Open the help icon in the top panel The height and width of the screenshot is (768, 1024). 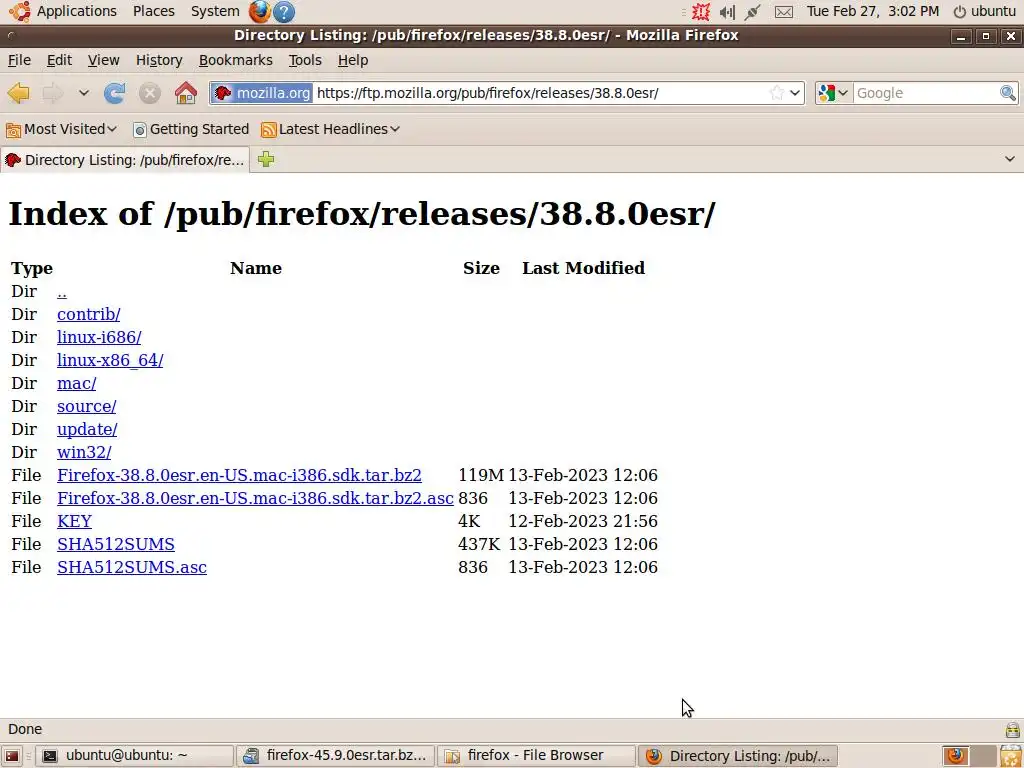[x=283, y=11]
